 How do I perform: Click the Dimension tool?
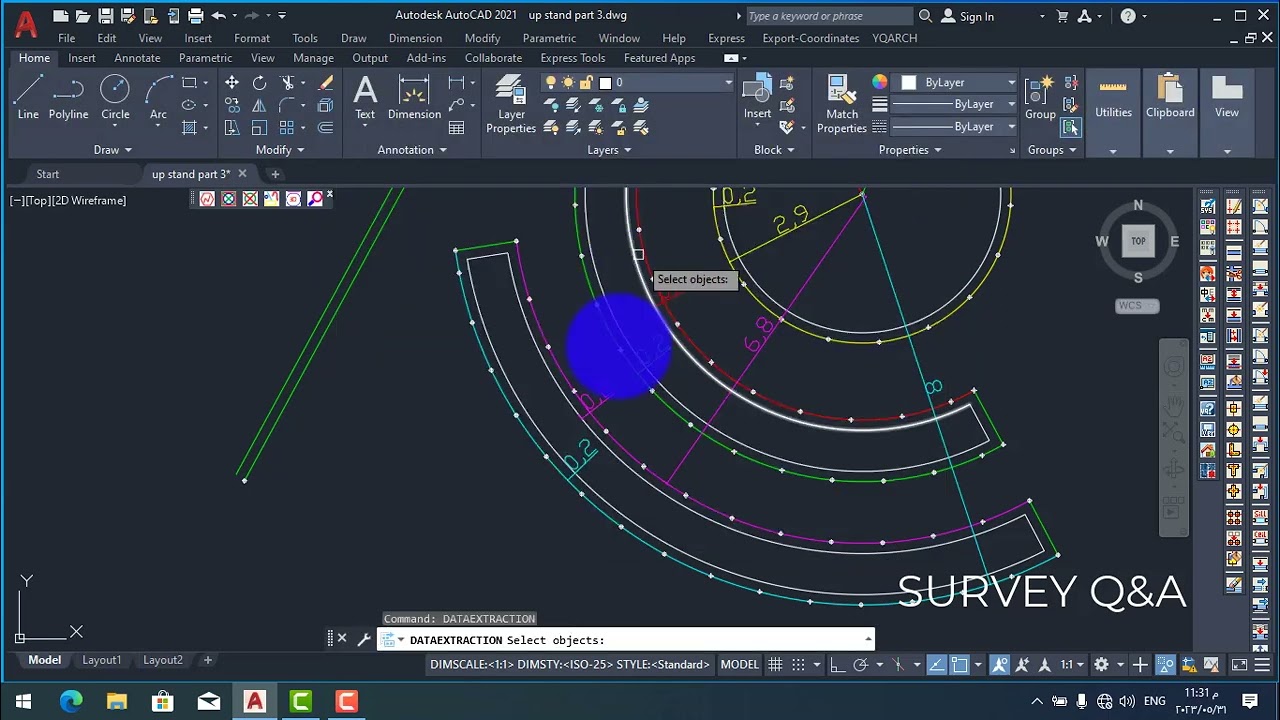[414, 97]
